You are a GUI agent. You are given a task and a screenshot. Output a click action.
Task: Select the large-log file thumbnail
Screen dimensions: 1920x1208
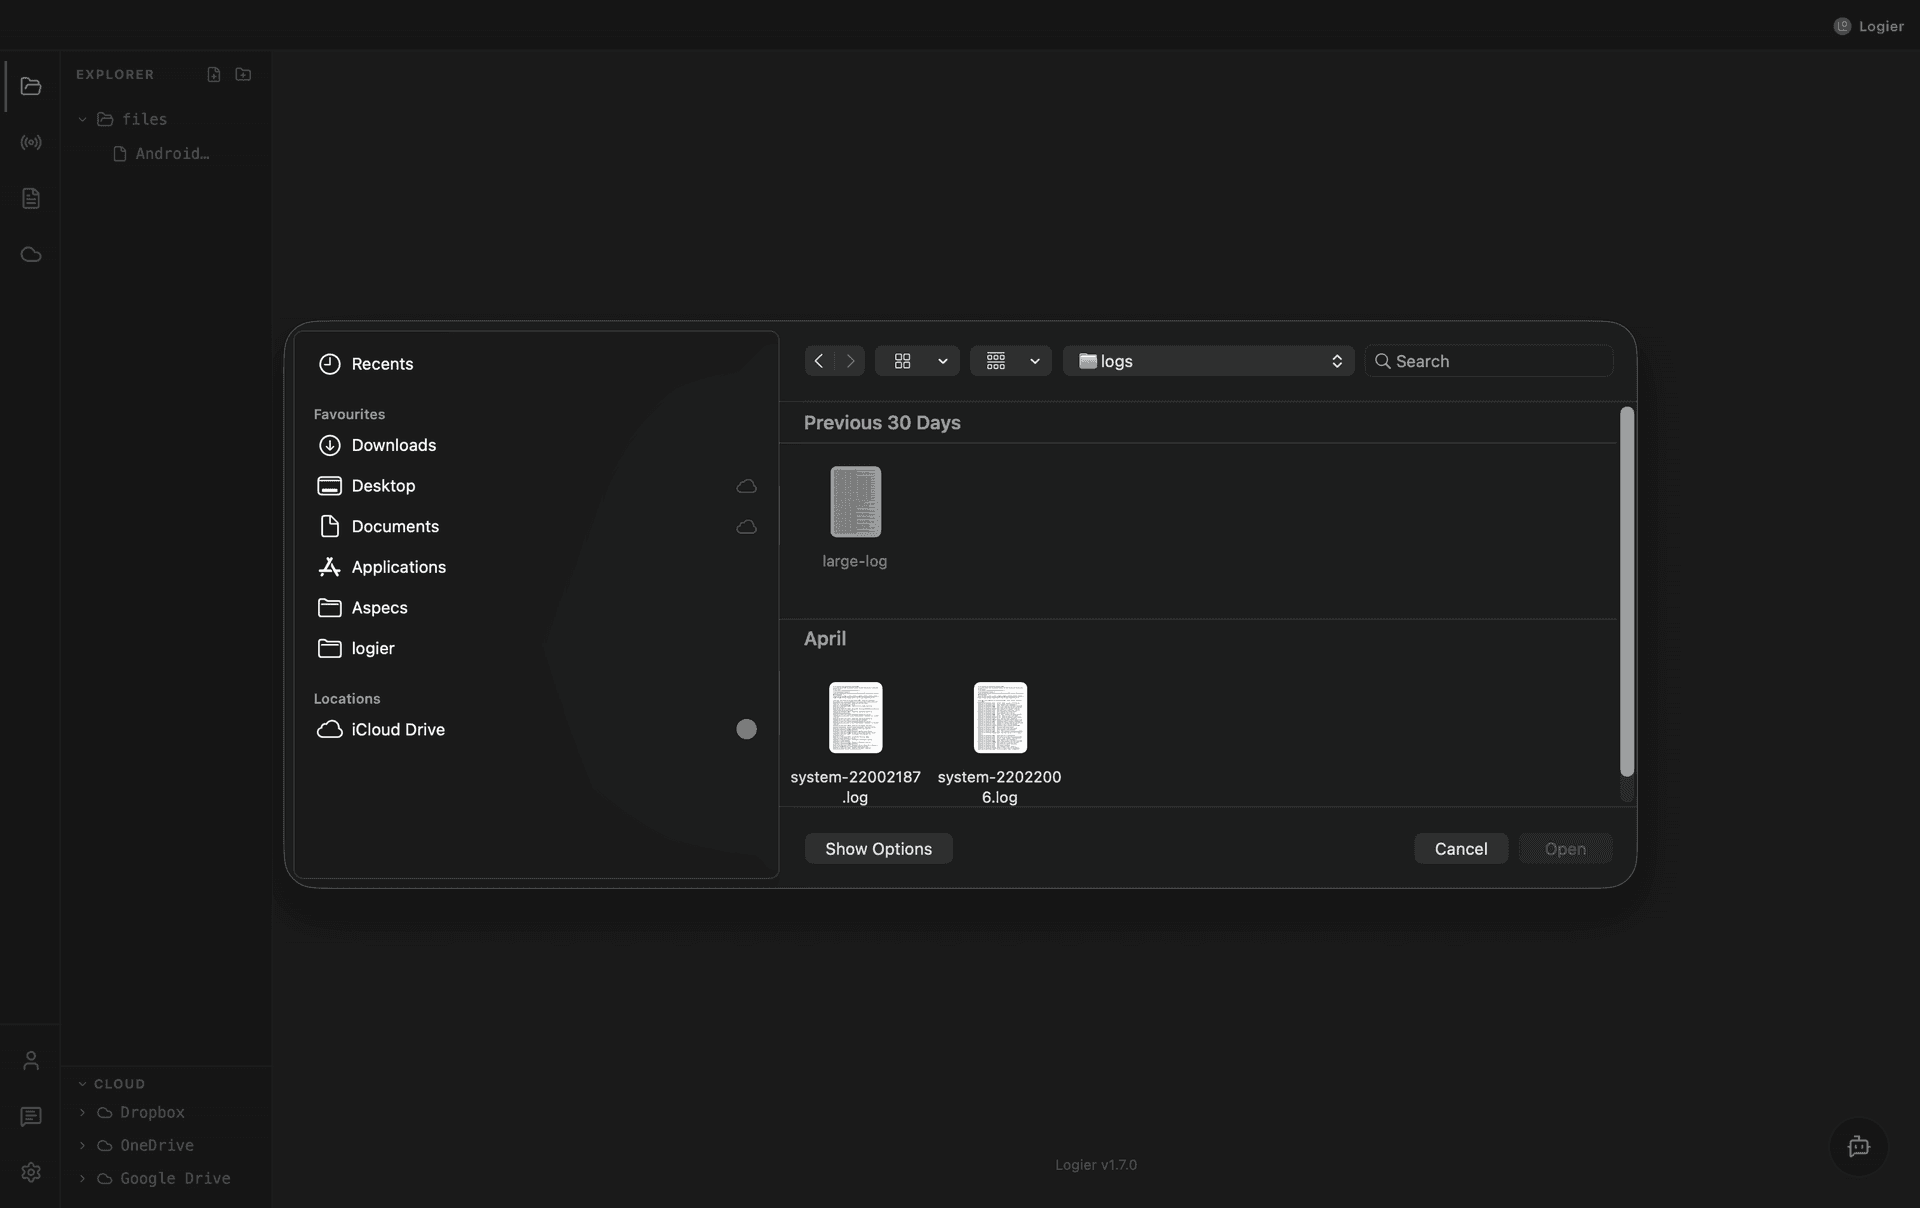pyautogui.click(x=855, y=502)
